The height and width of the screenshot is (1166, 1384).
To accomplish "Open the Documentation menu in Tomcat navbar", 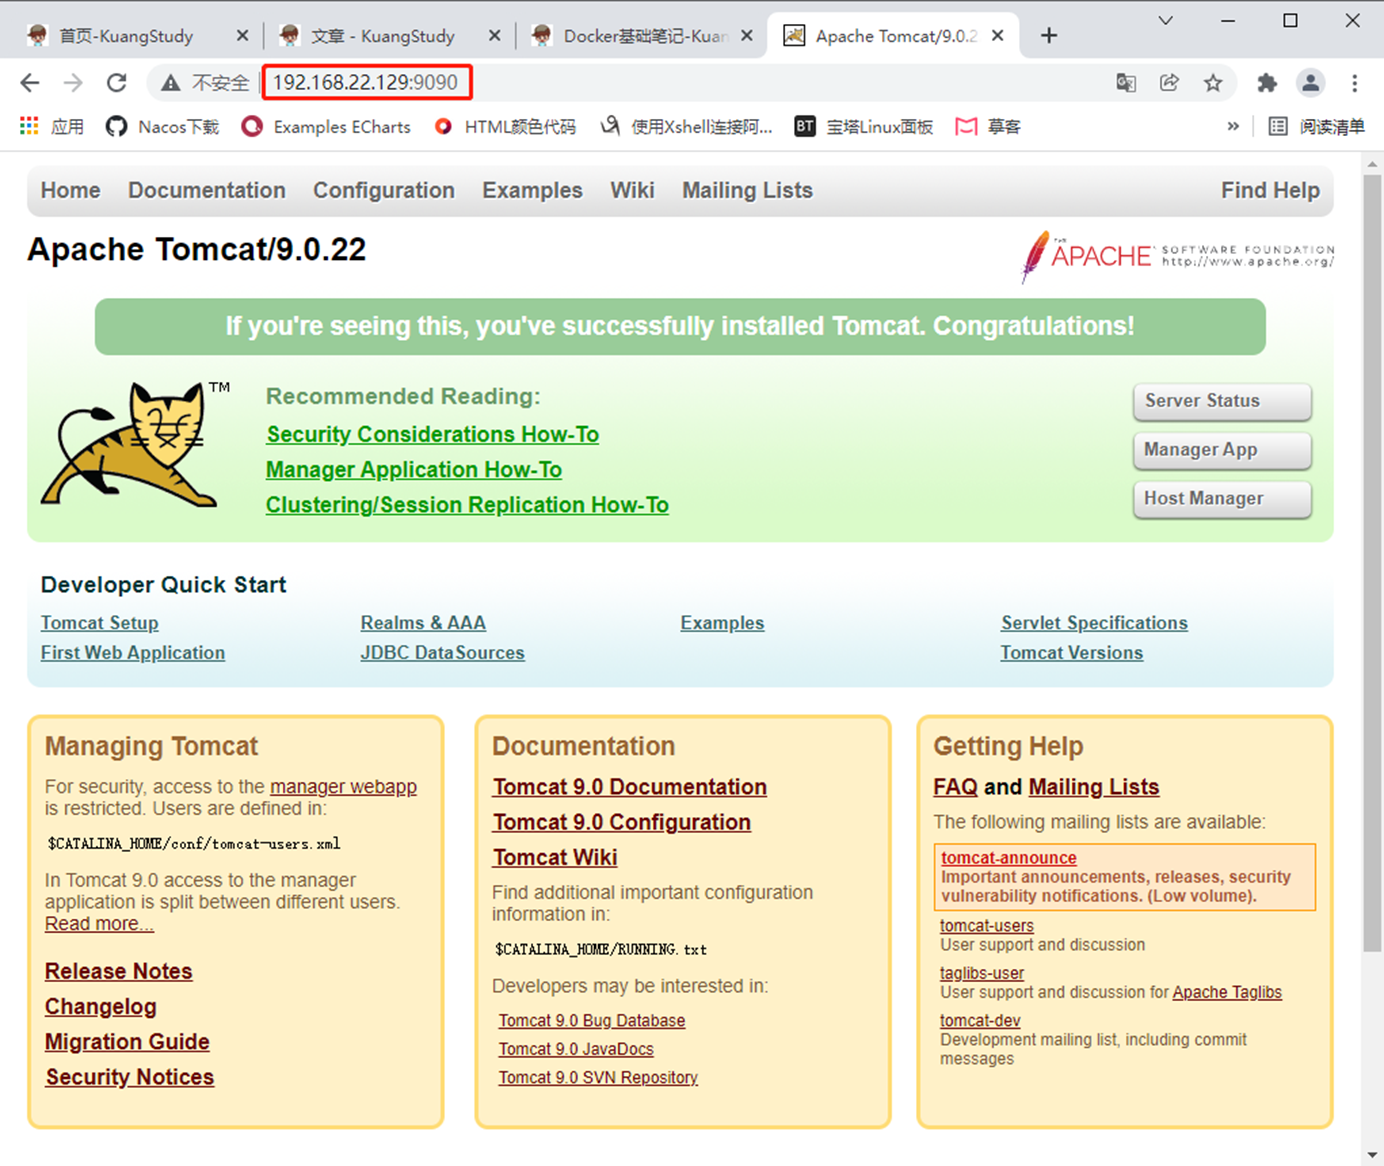I will 206,190.
